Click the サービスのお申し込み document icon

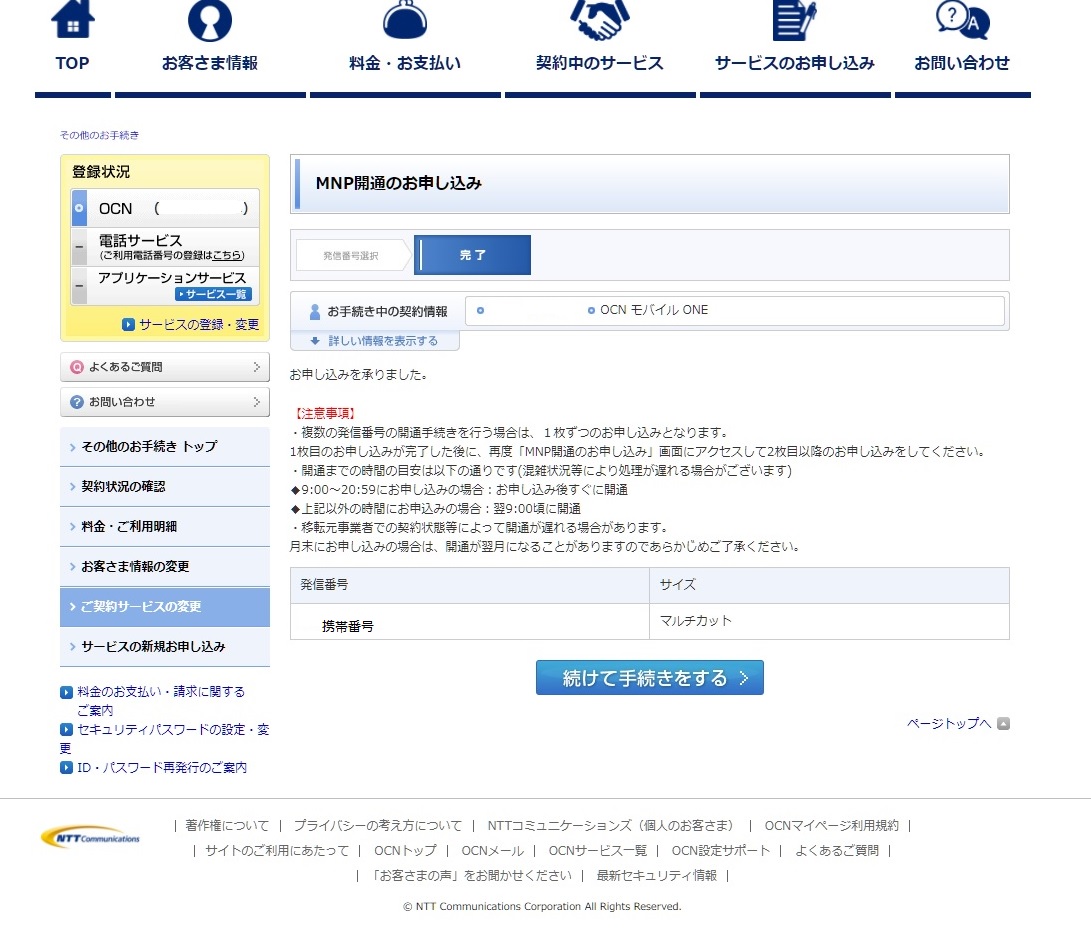794,20
